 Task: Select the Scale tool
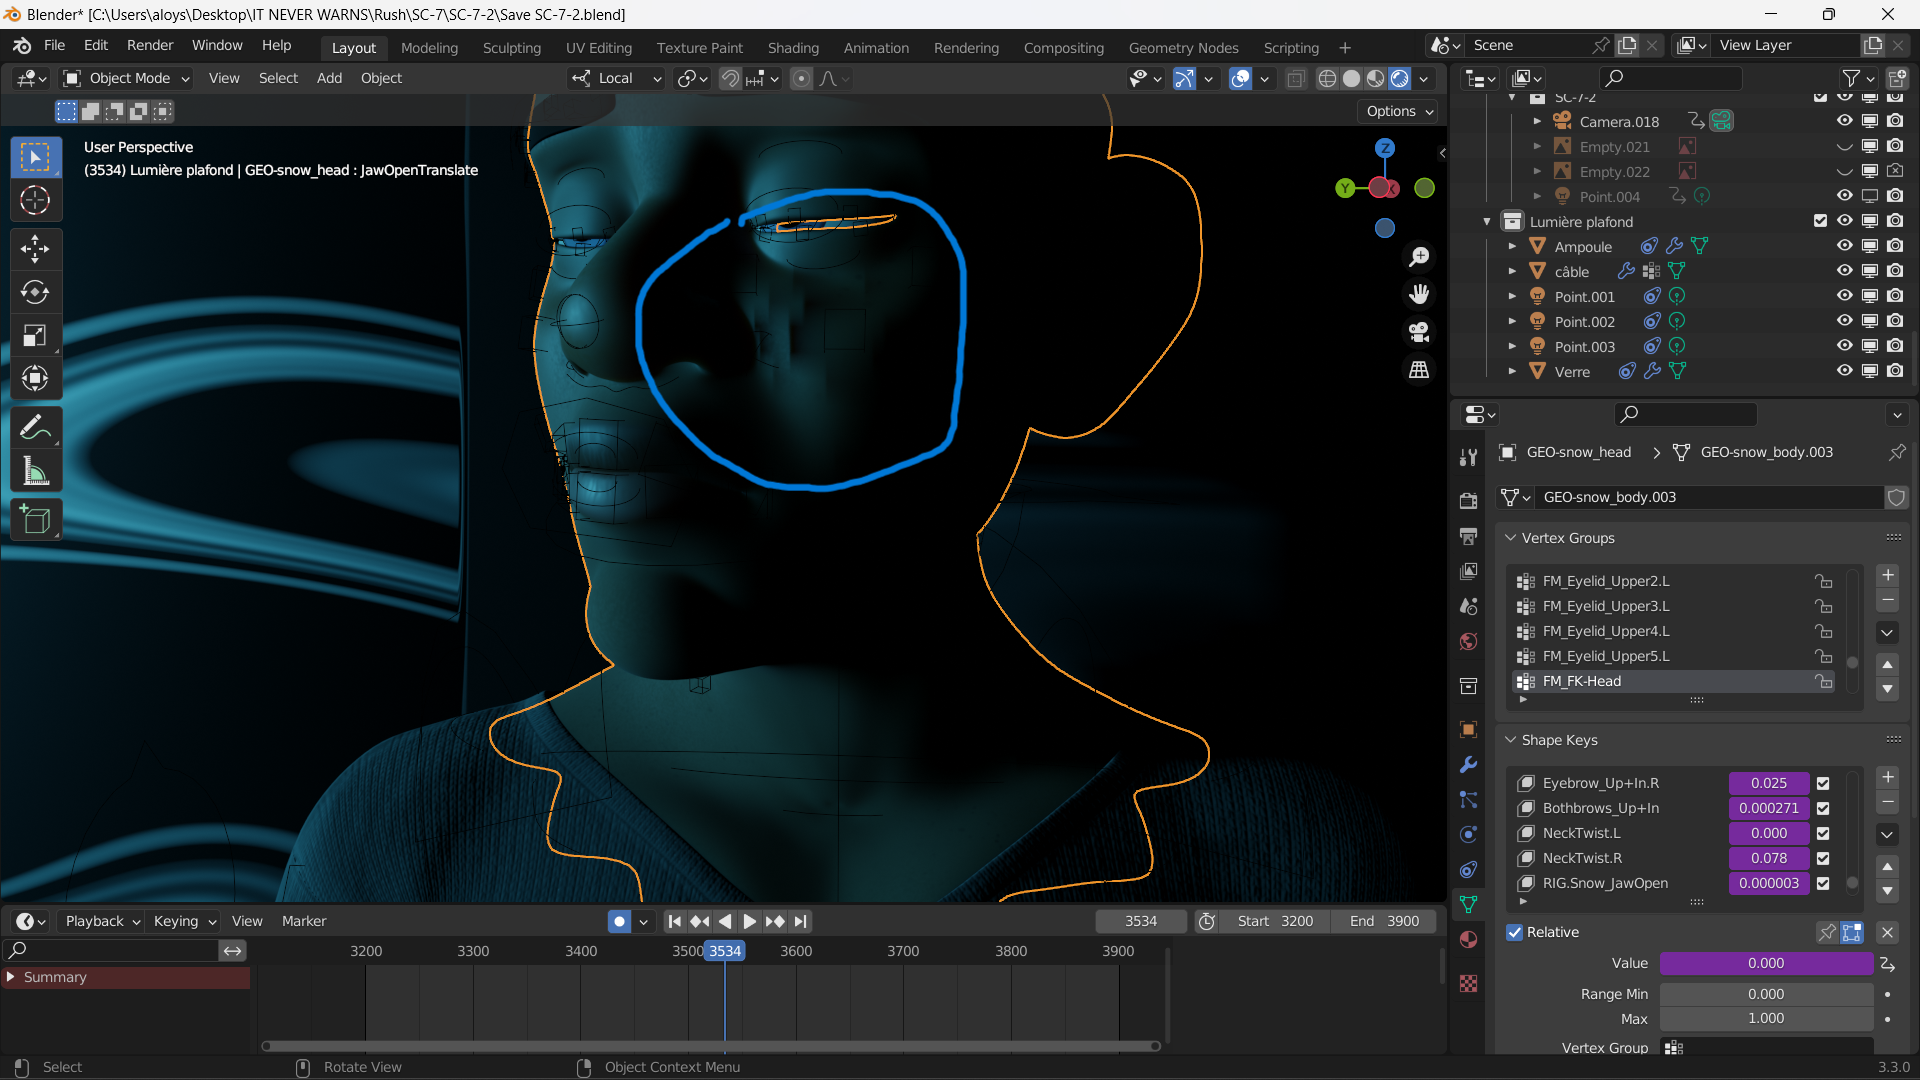coord(35,335)
